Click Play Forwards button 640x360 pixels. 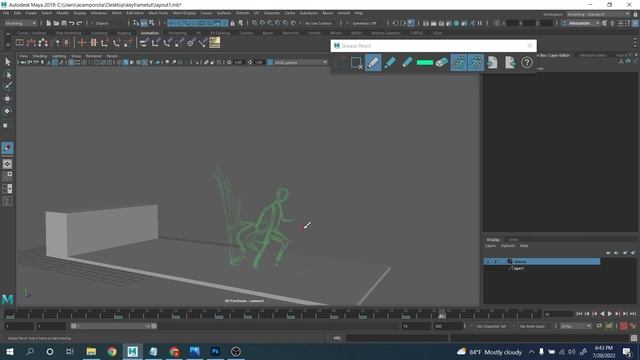coord(610,313)
